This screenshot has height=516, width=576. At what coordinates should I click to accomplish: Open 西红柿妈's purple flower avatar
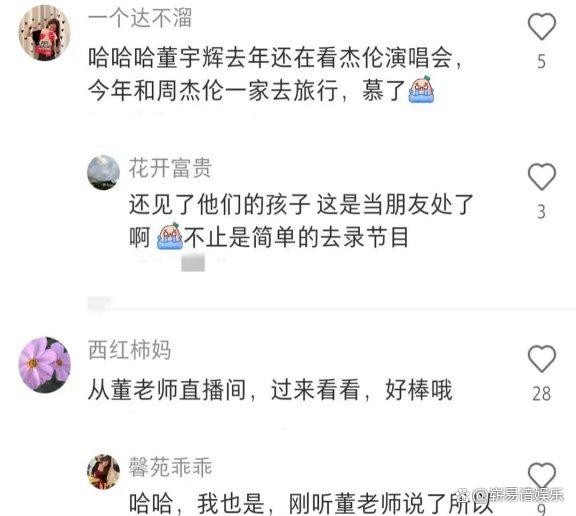[x=44, y=364]
